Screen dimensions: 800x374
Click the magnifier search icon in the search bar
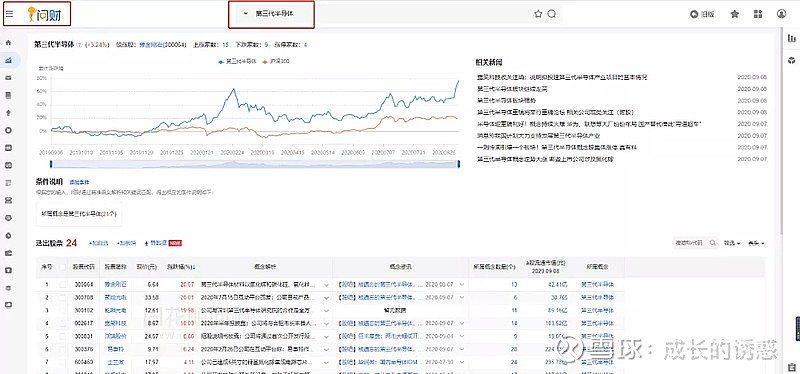[552, 14]
